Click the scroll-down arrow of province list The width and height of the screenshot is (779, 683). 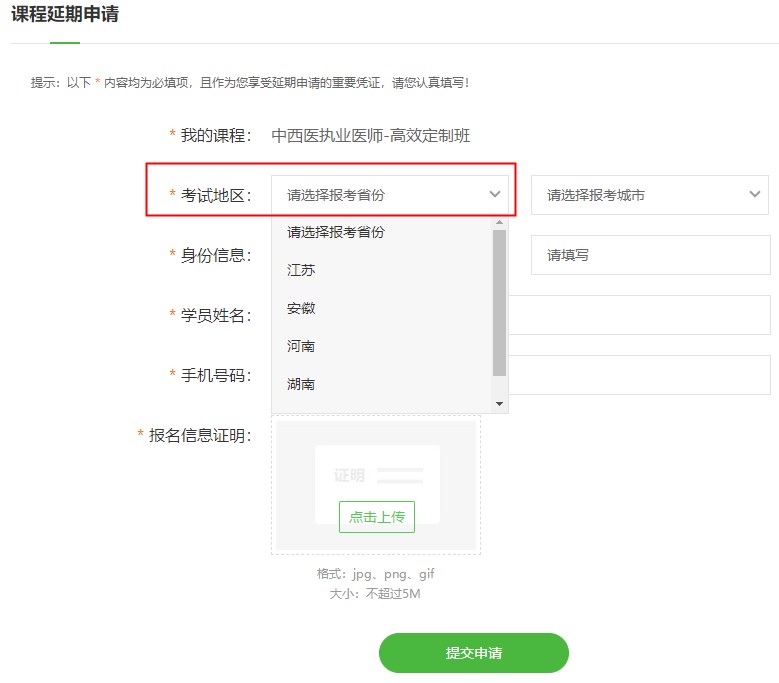tap(500, 404)
